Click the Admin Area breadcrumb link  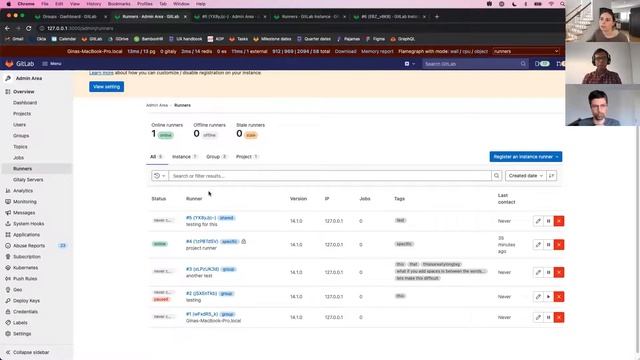[157, 105]
